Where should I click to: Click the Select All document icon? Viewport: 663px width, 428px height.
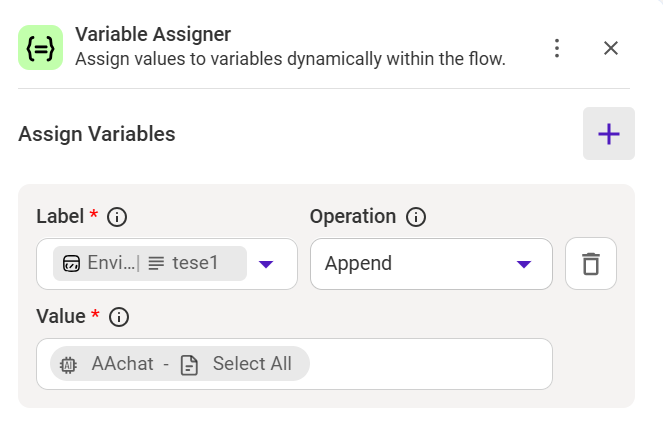coord(189,364)
